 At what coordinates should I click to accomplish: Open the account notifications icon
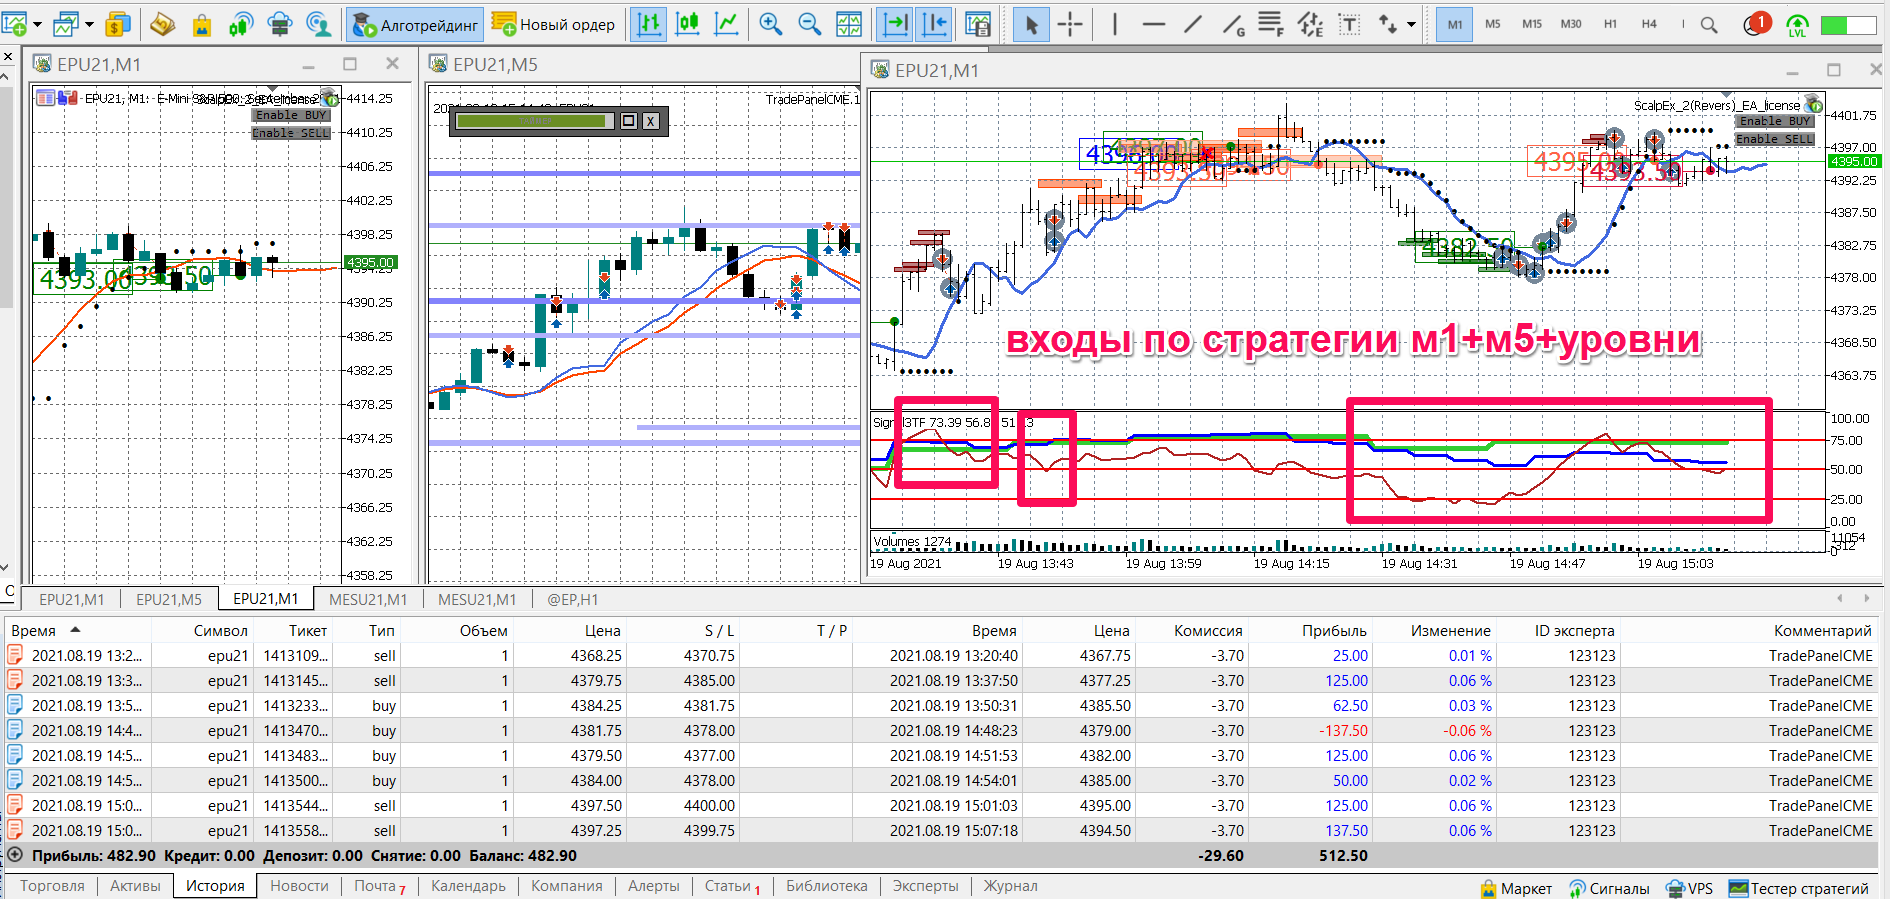click(1756, 24)
